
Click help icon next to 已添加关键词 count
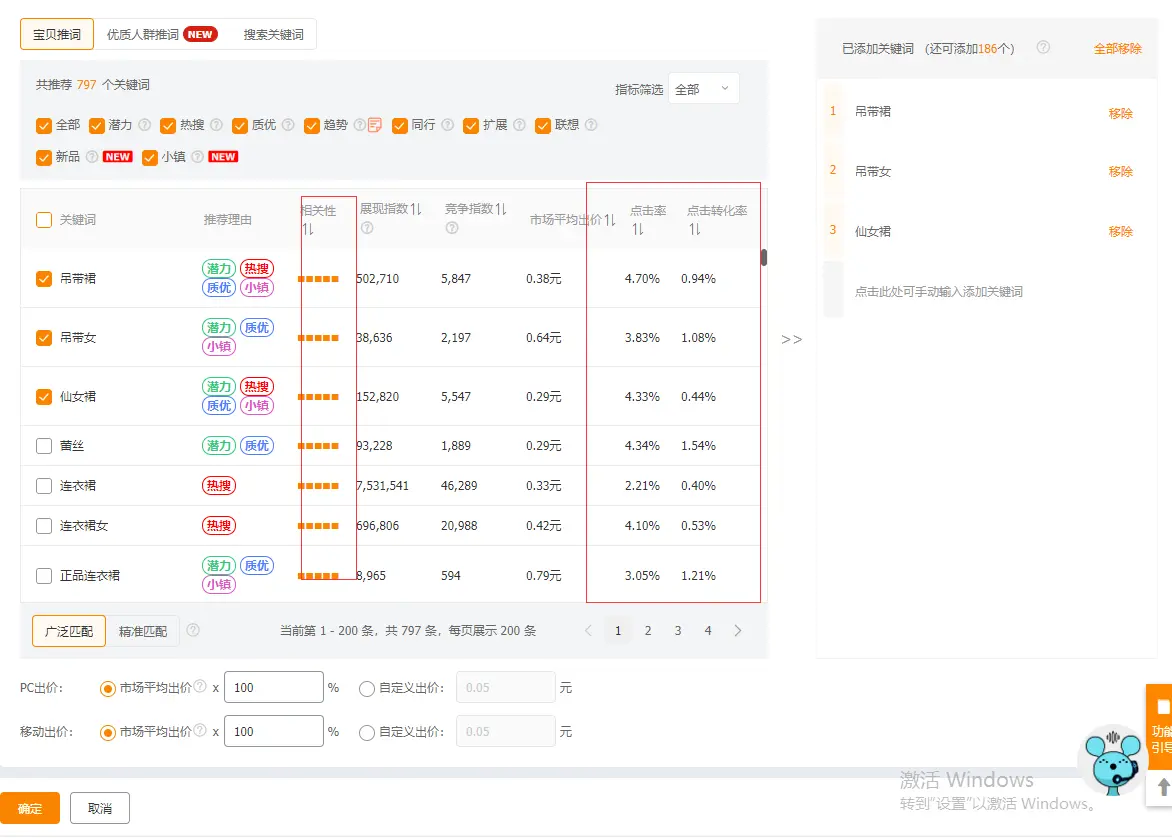pyautogui.click(x=1043, y=47)
